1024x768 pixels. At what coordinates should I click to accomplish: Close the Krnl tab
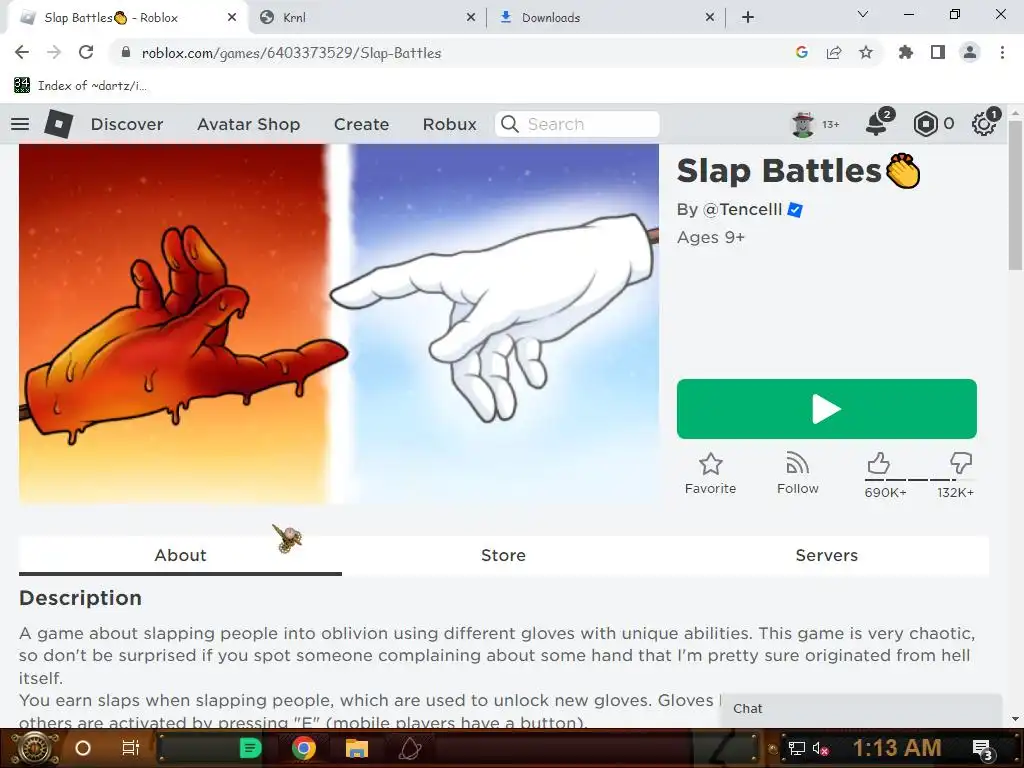pyautogui.click(x=471, y=18)
